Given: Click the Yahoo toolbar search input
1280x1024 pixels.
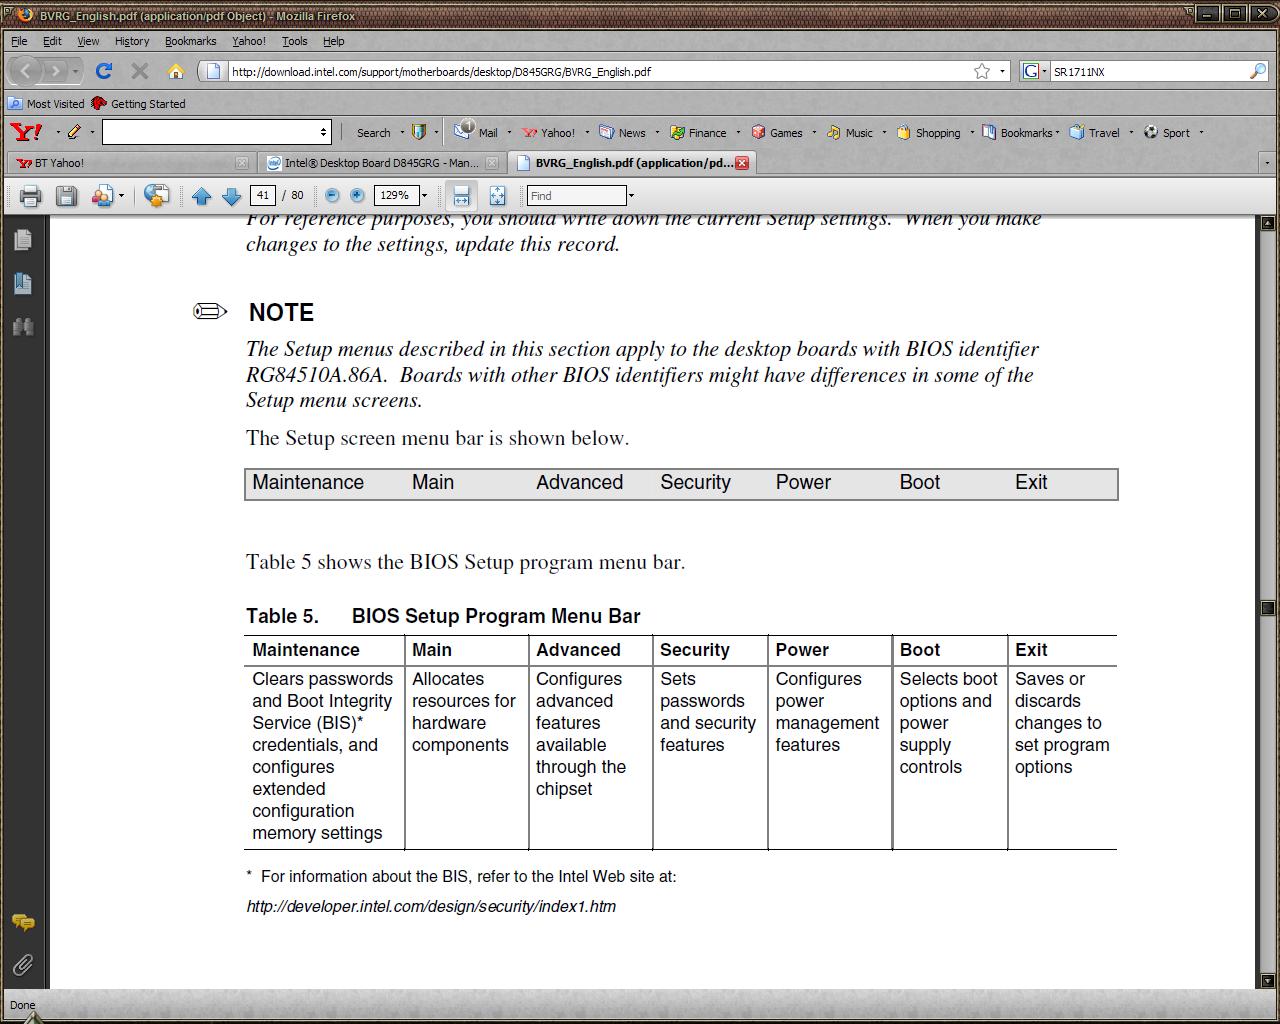Looking at the screenshot, I should (209, 132).
